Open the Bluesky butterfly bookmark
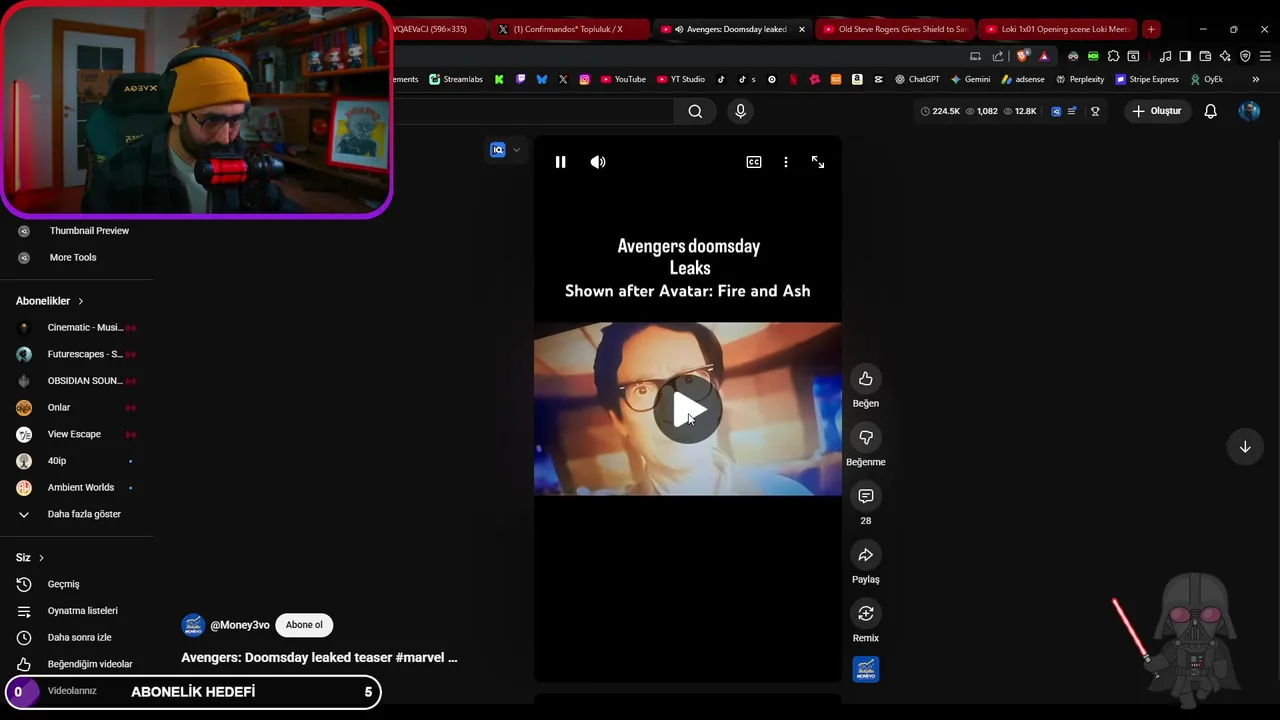Screen dimensions: 1280x720 [x=541, y=79]
